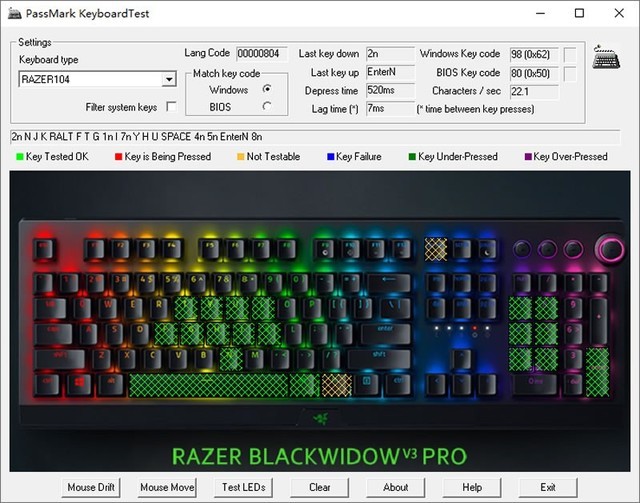Click the left Ctrl key on keyboard image
The width and height of the screenshot is (640, 503).
pyautogui.click(x=47, y=384)
